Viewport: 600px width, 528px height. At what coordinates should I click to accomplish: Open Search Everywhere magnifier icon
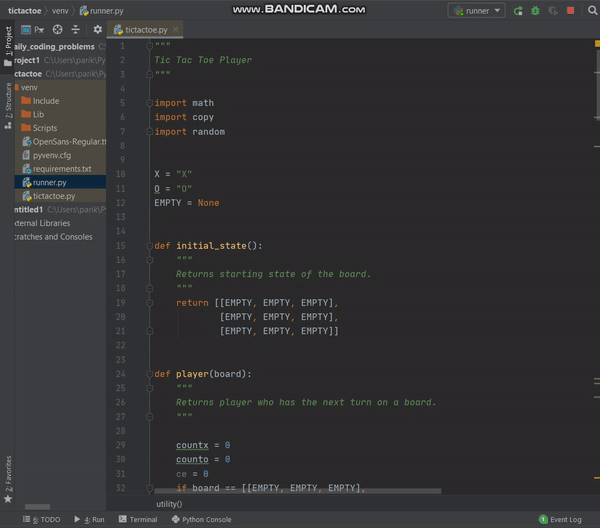tap(592, 11)
